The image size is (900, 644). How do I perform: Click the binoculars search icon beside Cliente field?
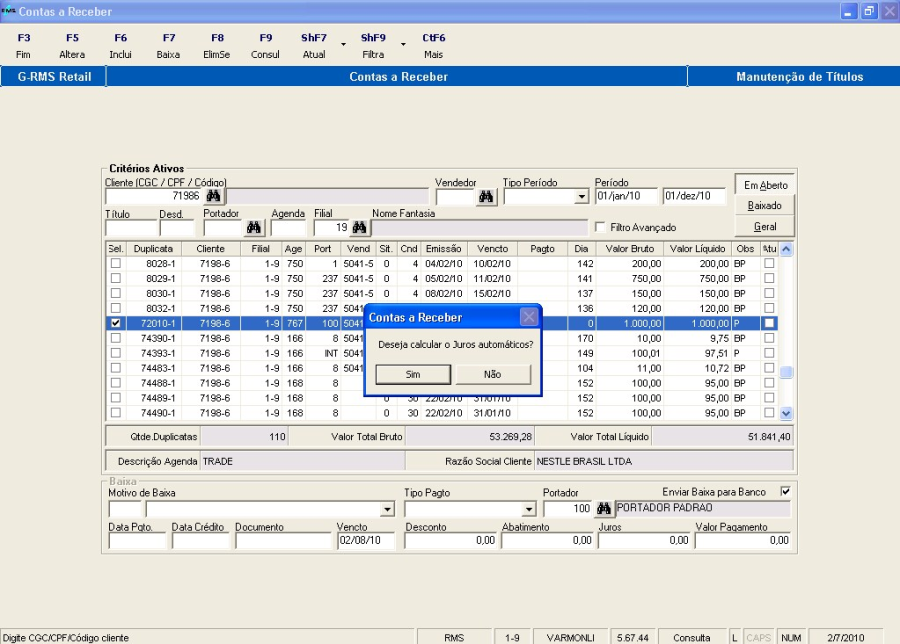pyautogui.click(x=213, y=197)
